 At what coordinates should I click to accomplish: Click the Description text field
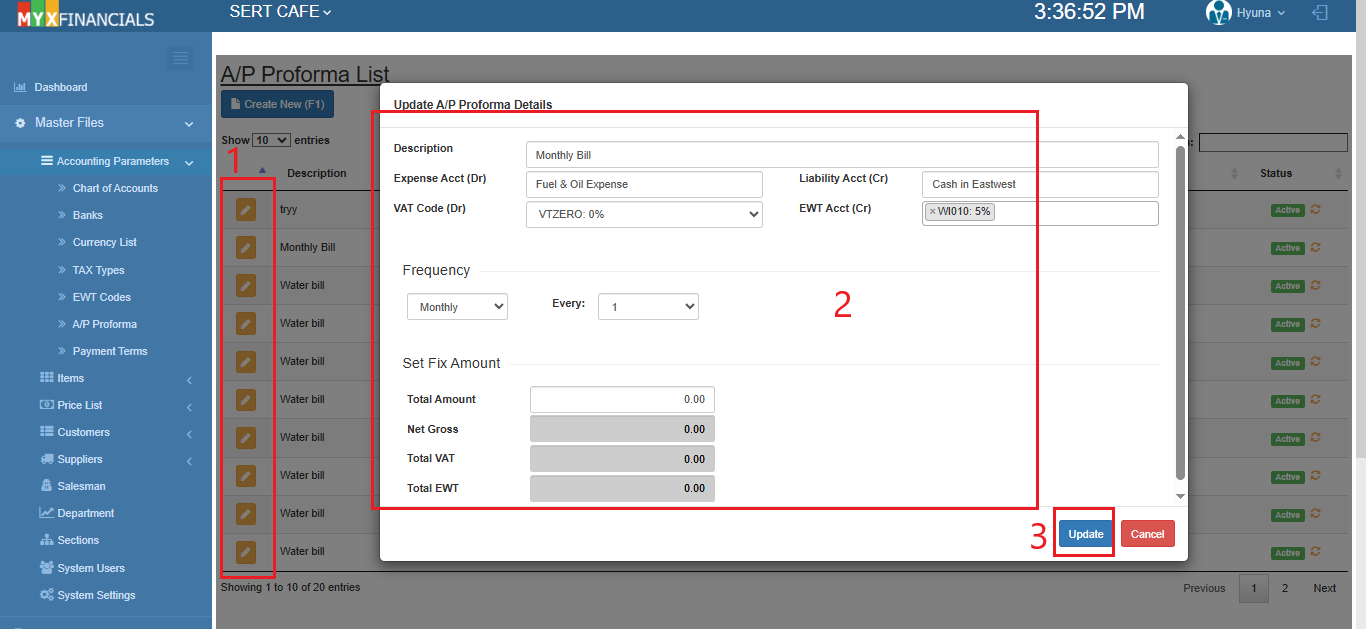point(841,155)
